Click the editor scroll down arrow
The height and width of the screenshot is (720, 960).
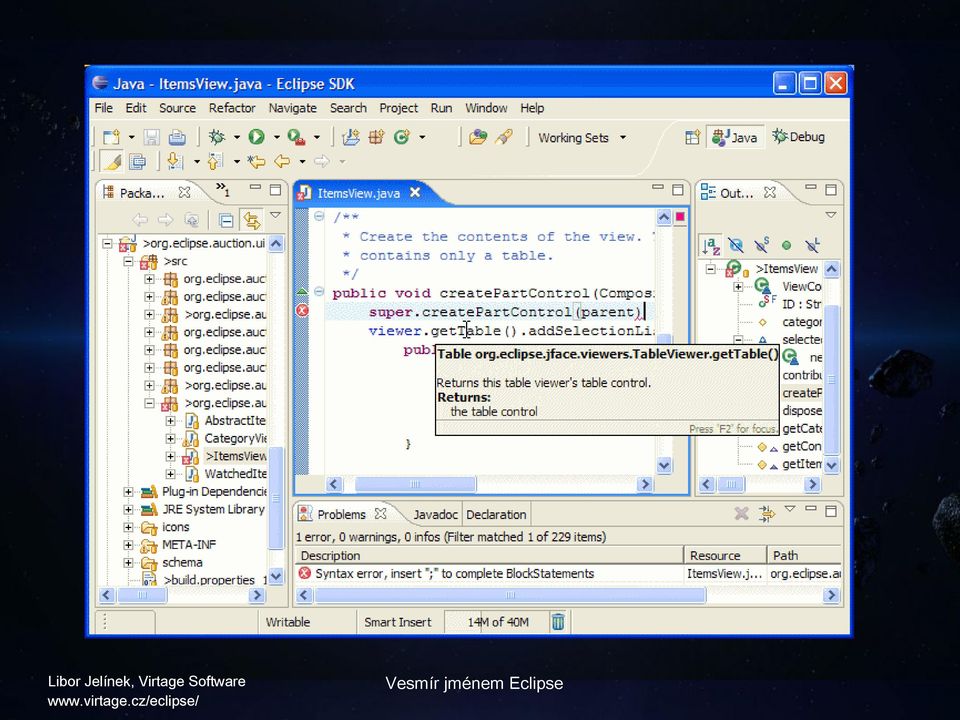(x=664, y=465)
